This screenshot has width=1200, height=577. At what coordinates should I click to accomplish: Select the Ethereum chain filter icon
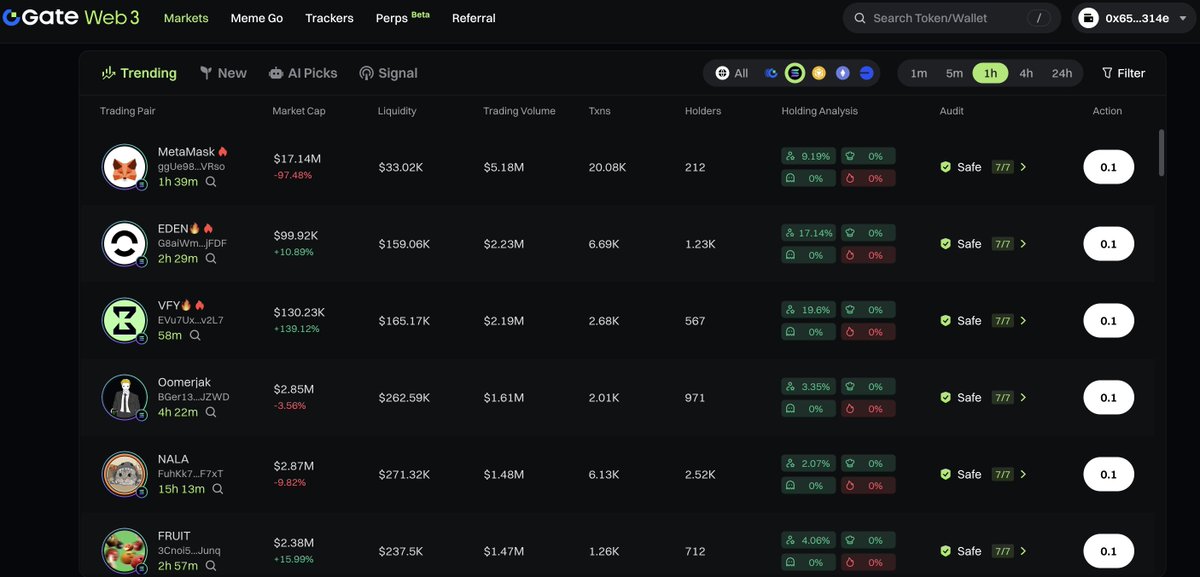pos(843,73)
